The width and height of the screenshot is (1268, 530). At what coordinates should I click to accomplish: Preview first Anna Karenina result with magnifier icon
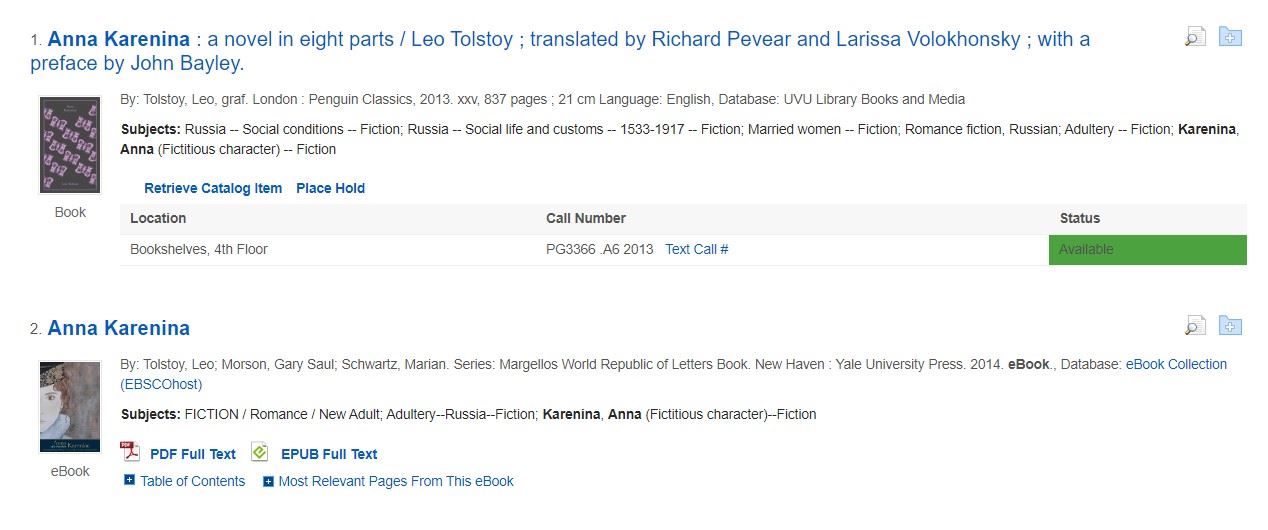click(1195, 38)
